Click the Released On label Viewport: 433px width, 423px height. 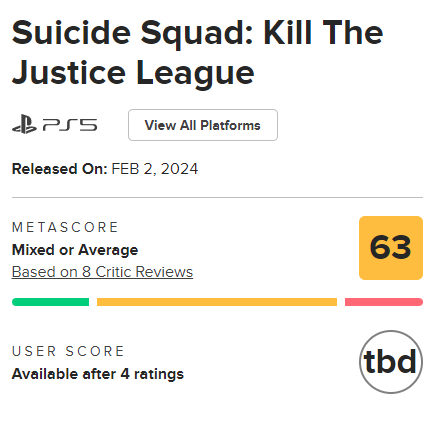59,169
